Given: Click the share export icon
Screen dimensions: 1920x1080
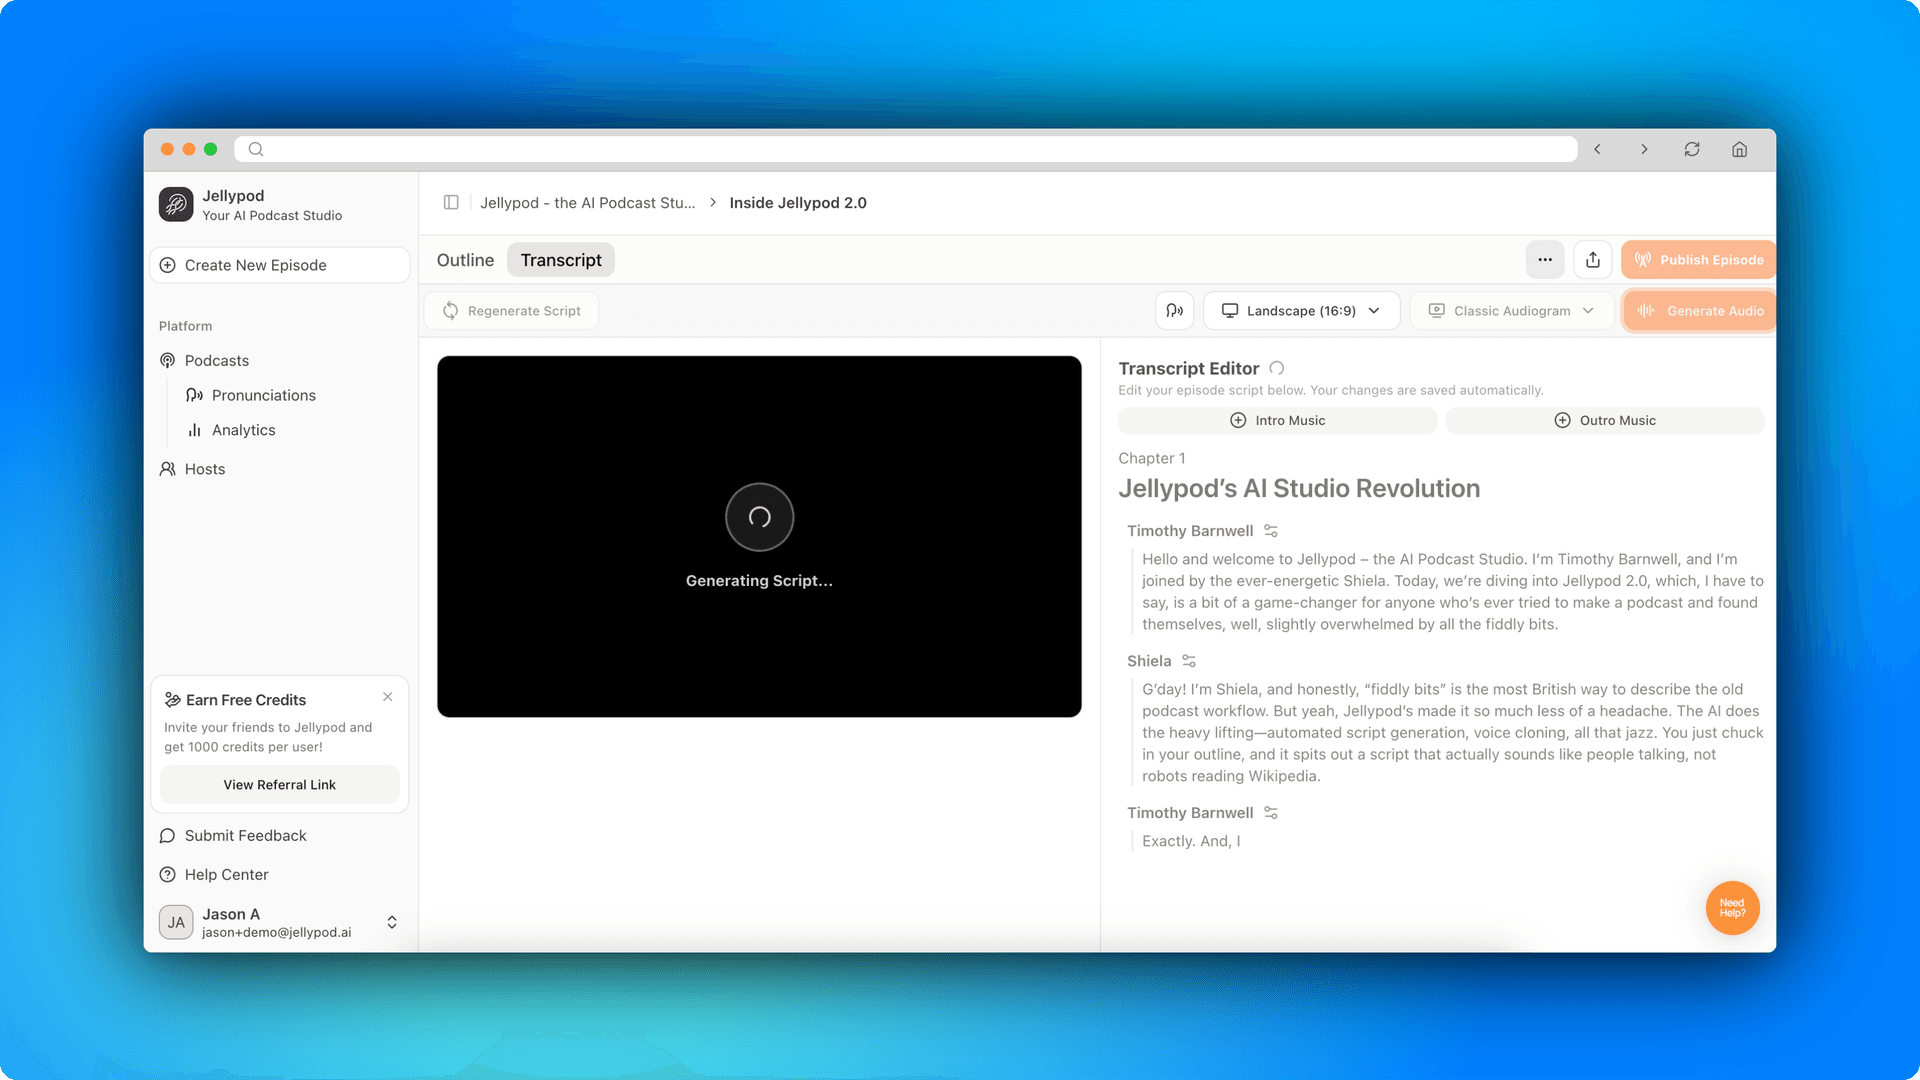Looking at the screenshot, I should (1593, 260).
